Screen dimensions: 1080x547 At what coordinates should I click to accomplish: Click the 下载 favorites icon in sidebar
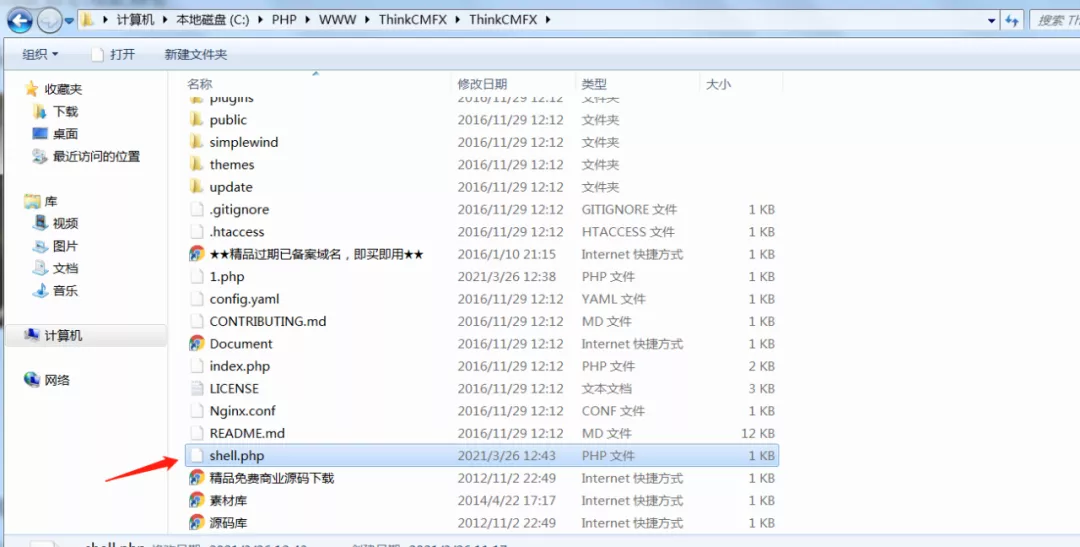pyautogui.click(x=40, y=112)
